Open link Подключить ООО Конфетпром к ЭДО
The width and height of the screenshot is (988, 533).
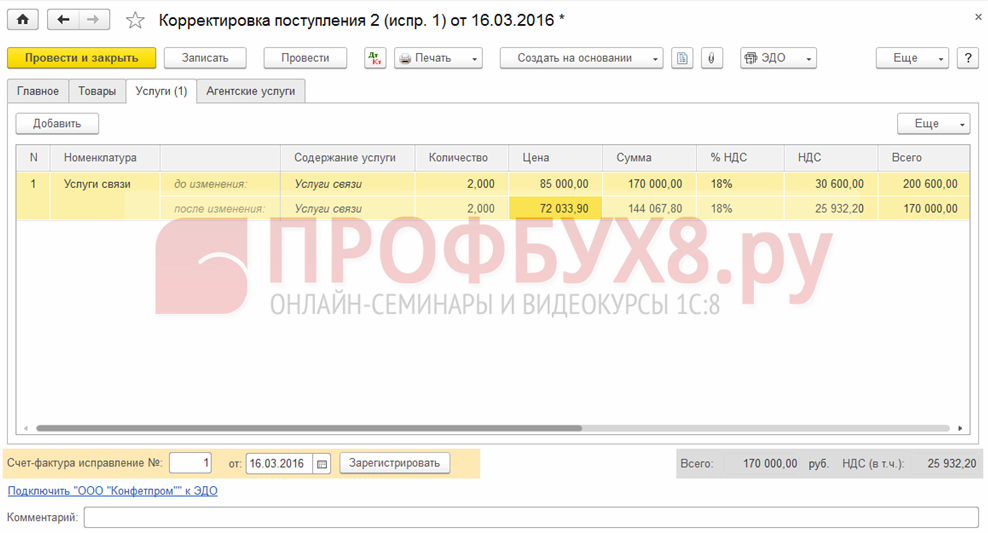click(x=112, y=491)
